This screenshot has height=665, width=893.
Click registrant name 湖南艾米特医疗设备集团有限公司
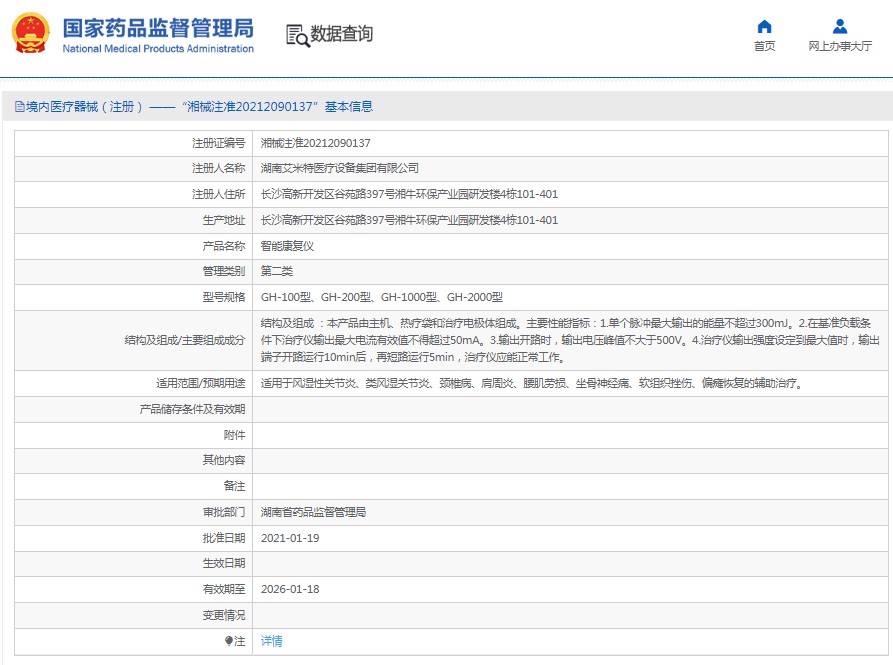[x=339, y=169]
